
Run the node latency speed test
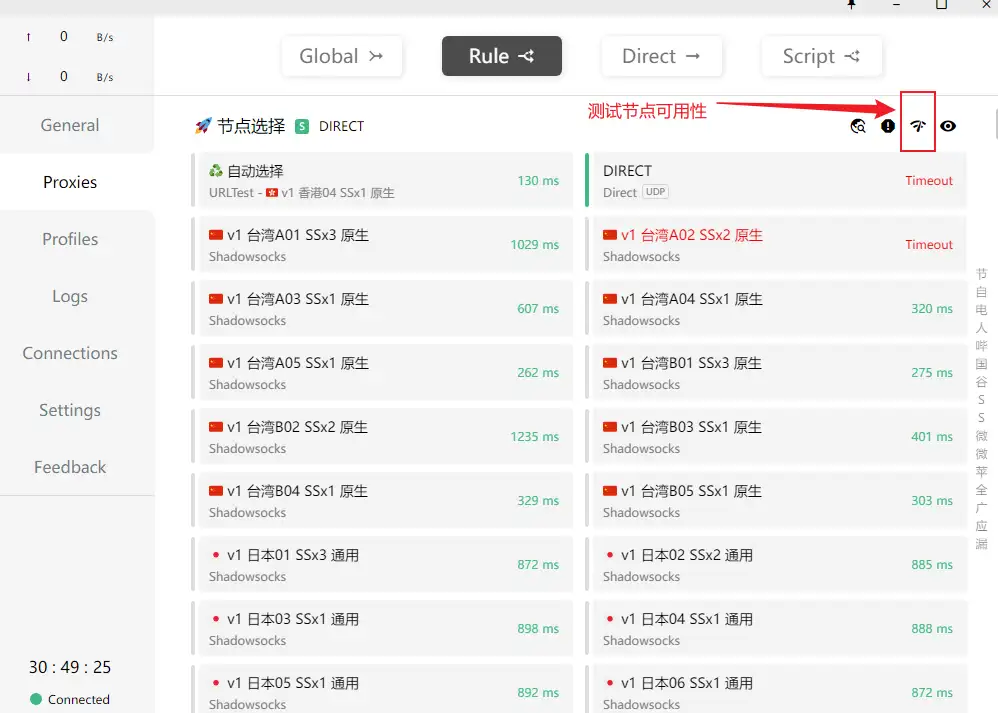918,126
